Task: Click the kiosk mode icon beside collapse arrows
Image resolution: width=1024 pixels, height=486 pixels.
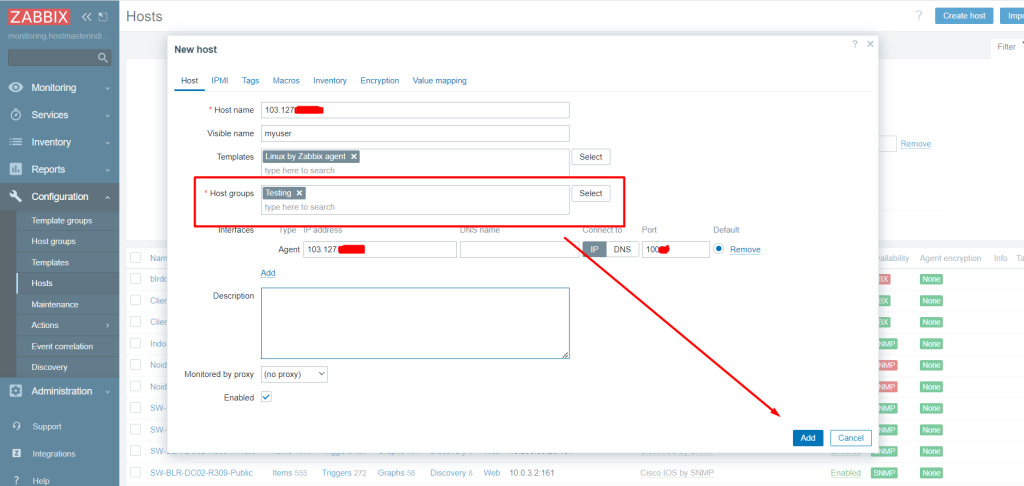Action: 103,17
